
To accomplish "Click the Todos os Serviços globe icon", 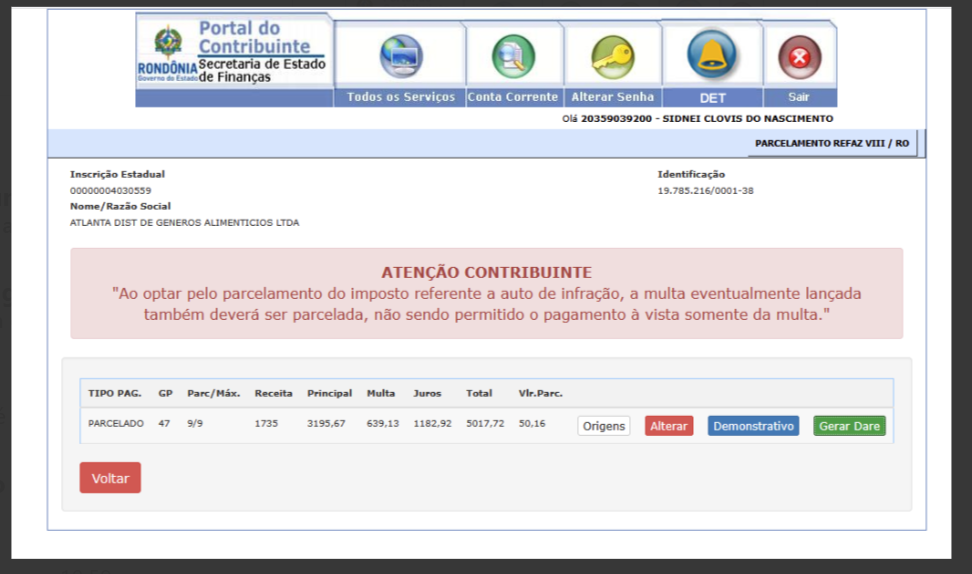I will 401,56.
